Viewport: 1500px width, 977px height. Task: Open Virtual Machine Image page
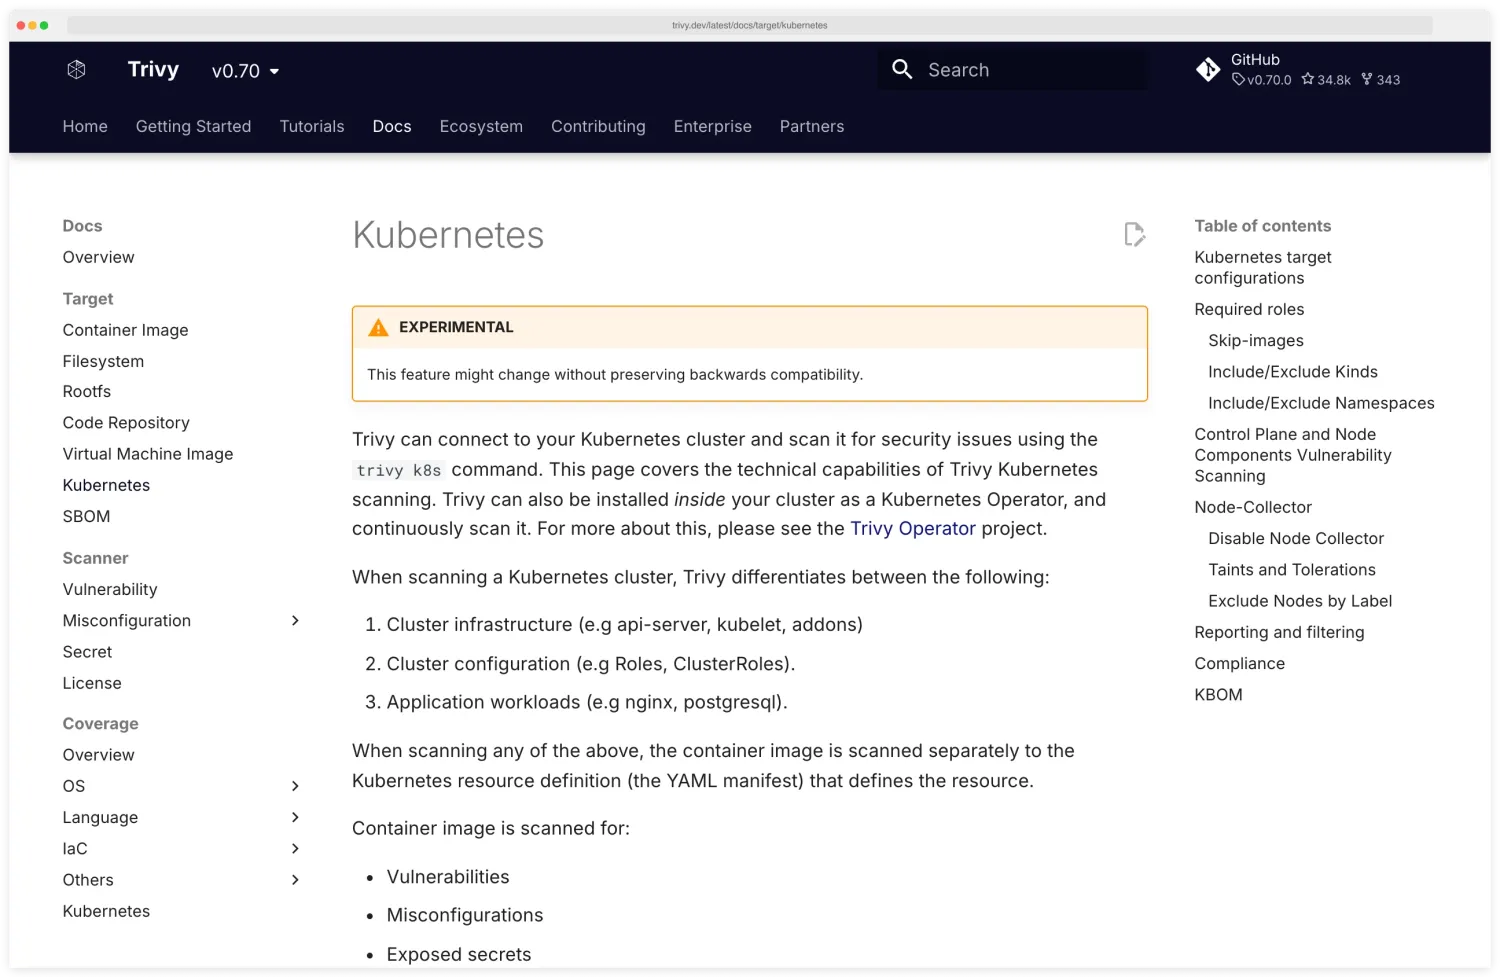point(148,454)
